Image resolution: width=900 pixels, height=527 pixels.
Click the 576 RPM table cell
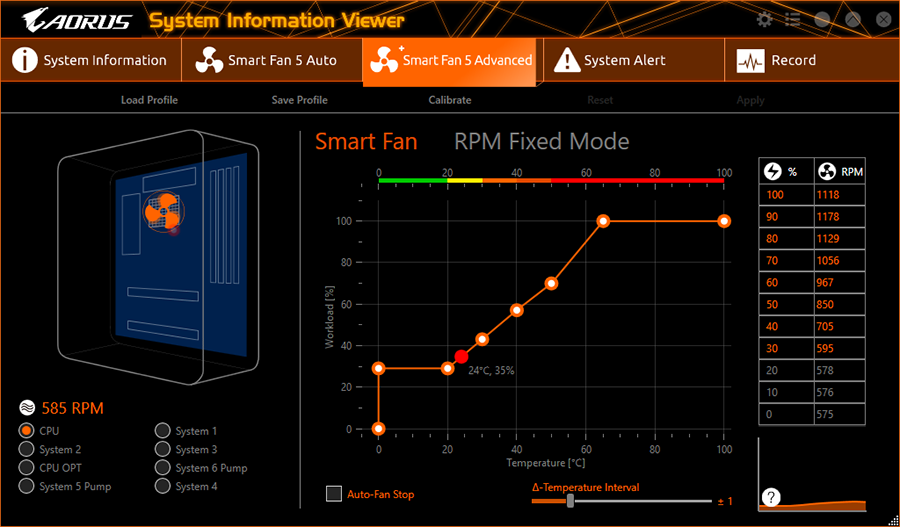coord(839,392)
